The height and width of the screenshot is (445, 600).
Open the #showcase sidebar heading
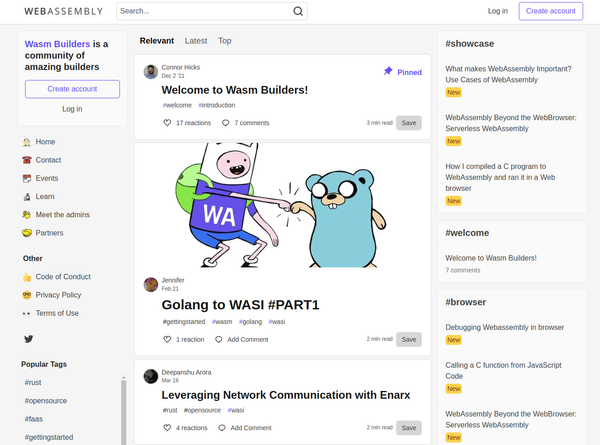[470, 44]
